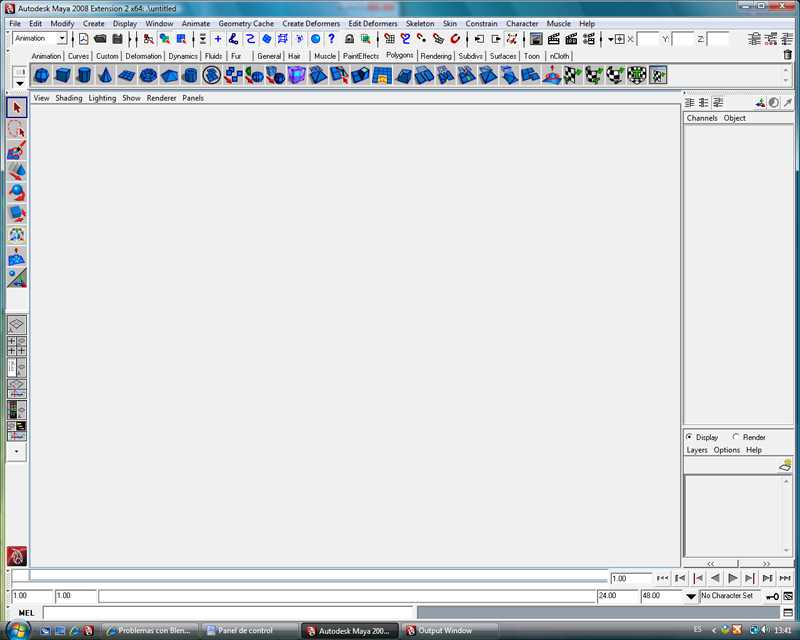
Task: Toggle snap to curves icon
Action: (x=406, y=39)
